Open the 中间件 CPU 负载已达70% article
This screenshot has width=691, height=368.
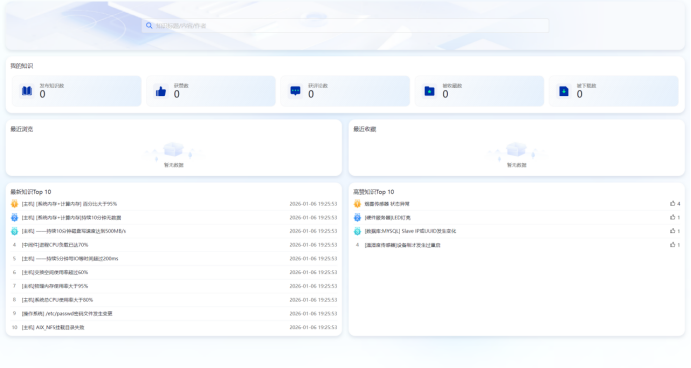[x=55, y=245]
